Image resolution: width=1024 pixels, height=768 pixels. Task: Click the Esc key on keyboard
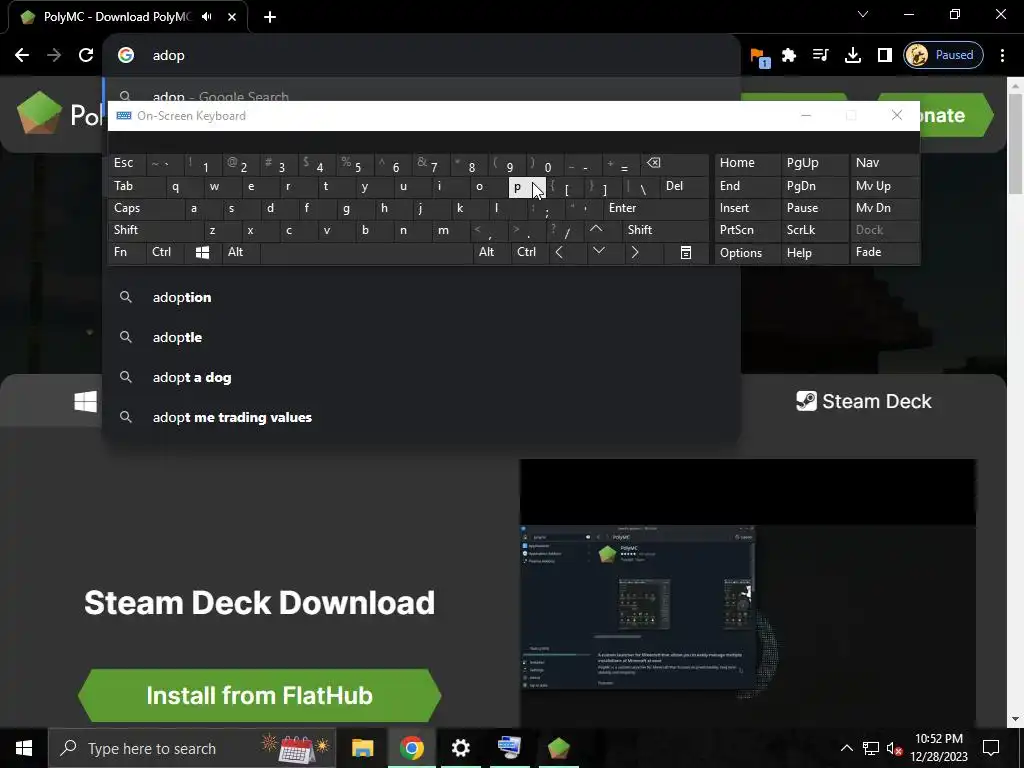pos(127,164)
